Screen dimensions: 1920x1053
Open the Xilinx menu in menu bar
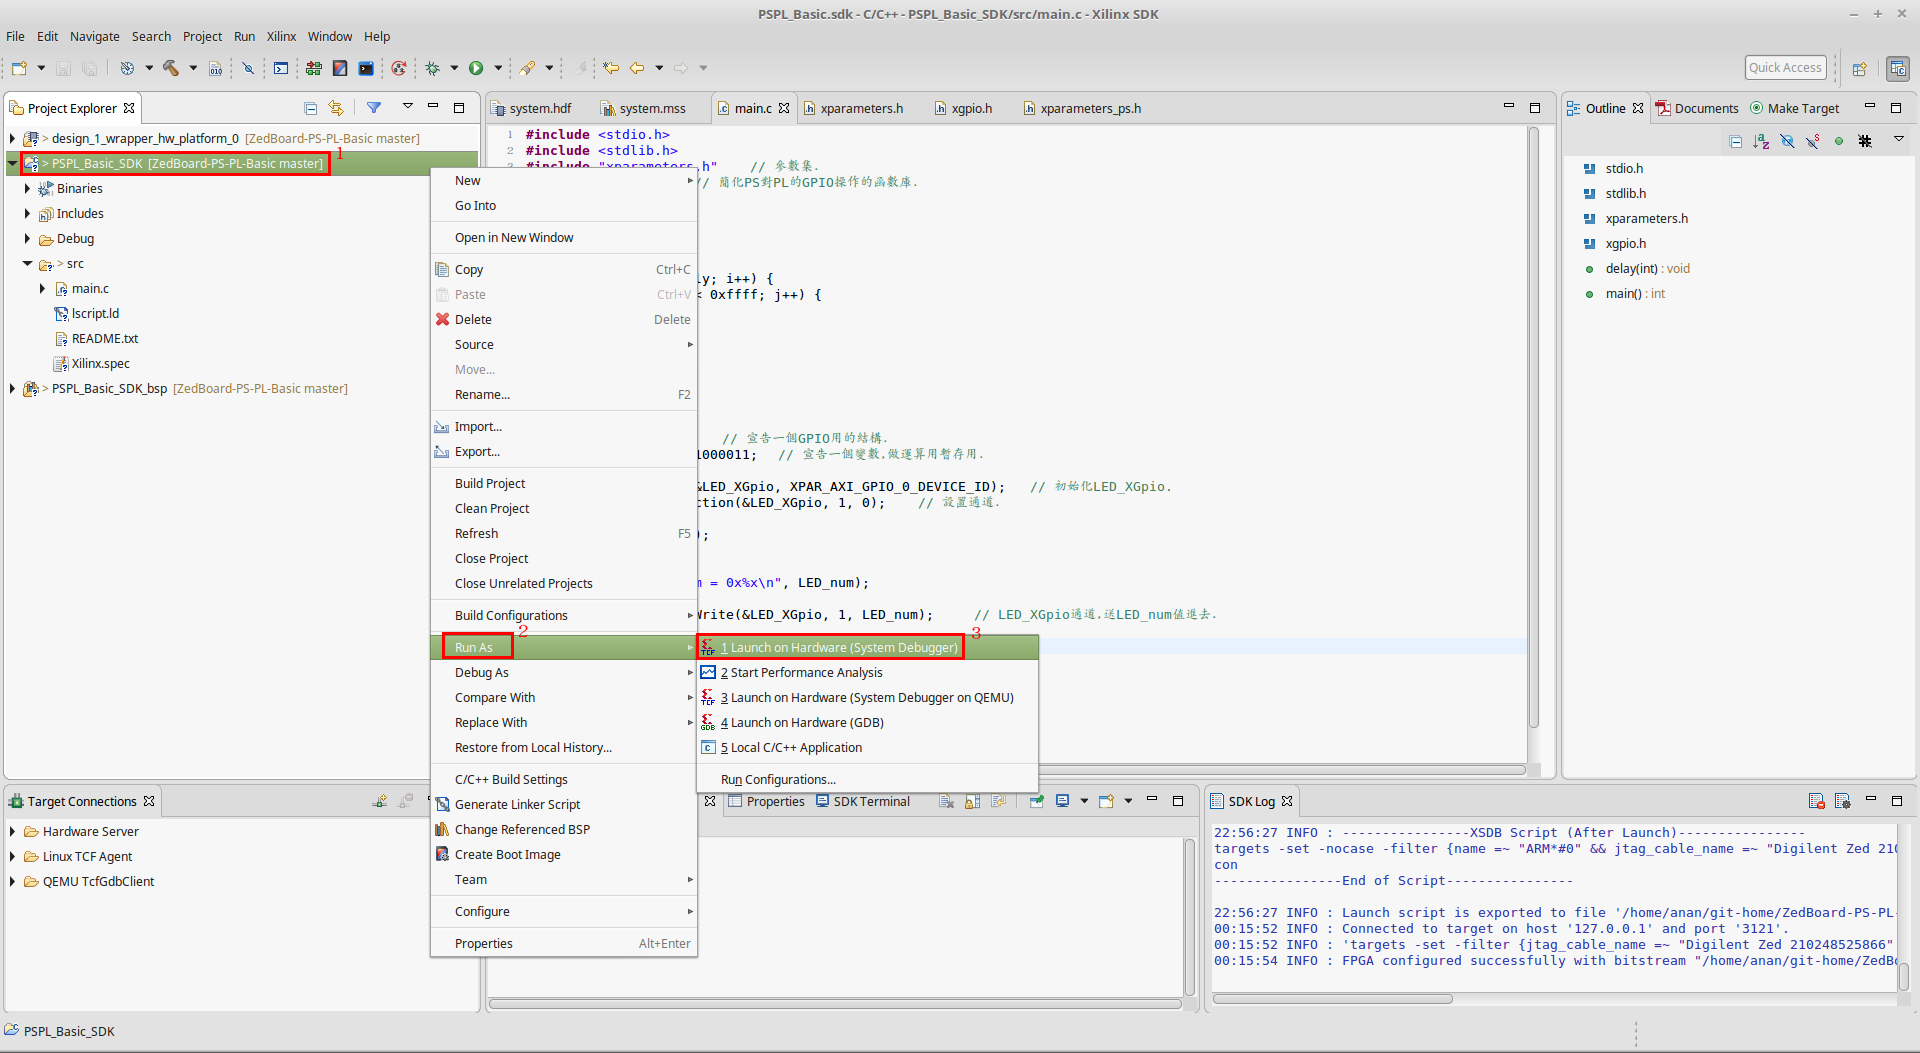pyautogui.click(x=281, y=36)
